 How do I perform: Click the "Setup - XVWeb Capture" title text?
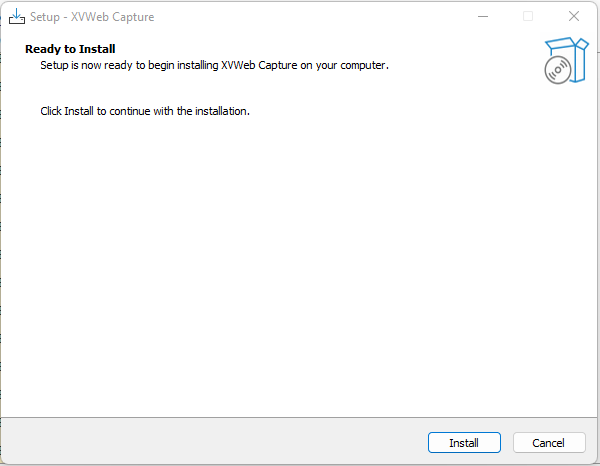click(92, 17)
